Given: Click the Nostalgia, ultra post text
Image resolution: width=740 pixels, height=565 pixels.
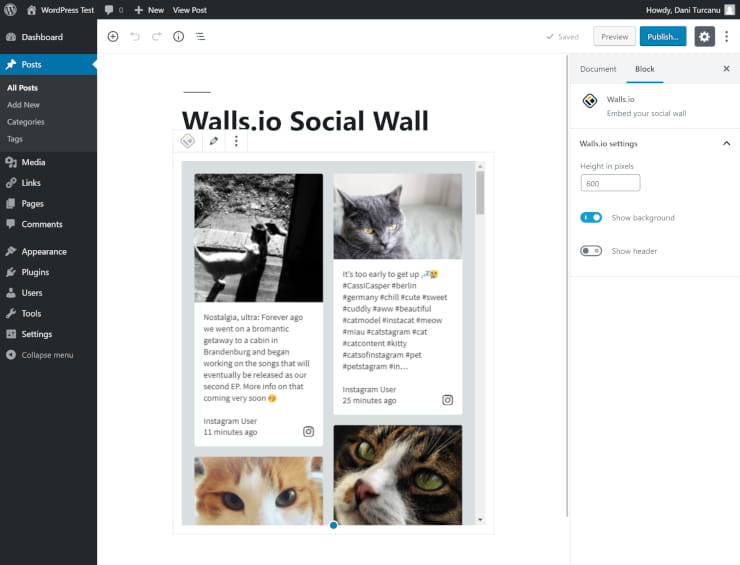Looking at the screenshot, I should [x=256, y=357].
